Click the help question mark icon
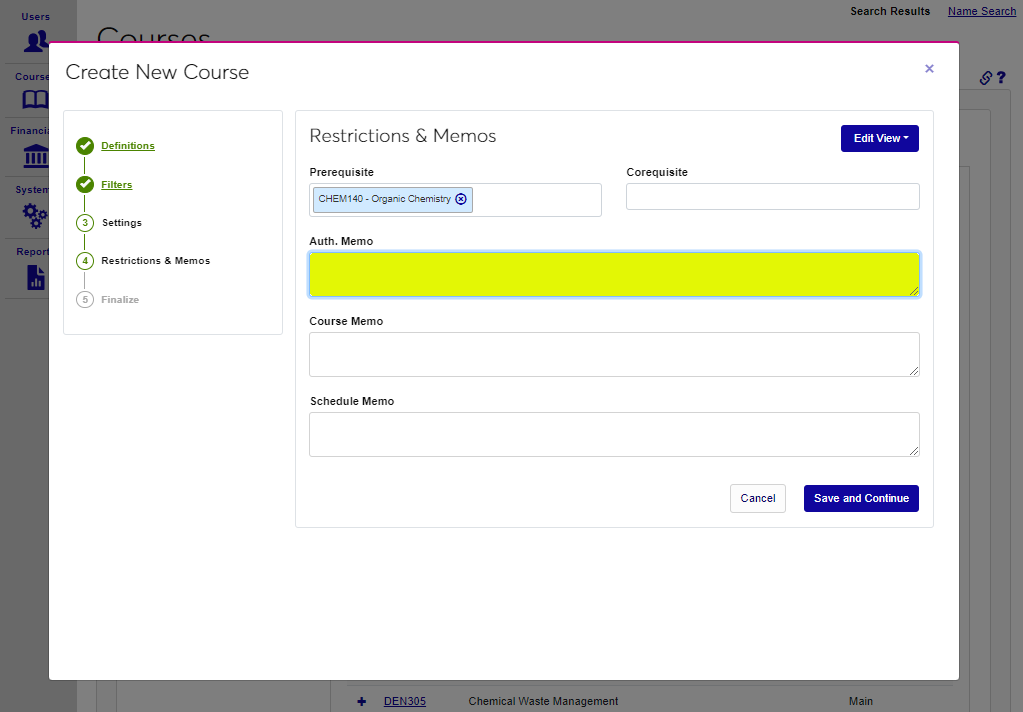The width and height of the screenshot is (1023, 712). [1000, 78]
